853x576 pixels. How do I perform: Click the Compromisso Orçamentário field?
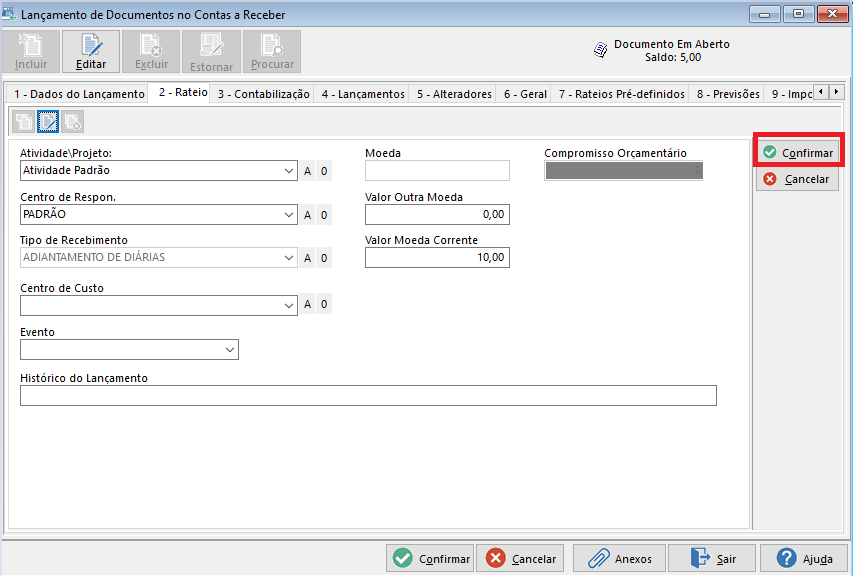623,170
